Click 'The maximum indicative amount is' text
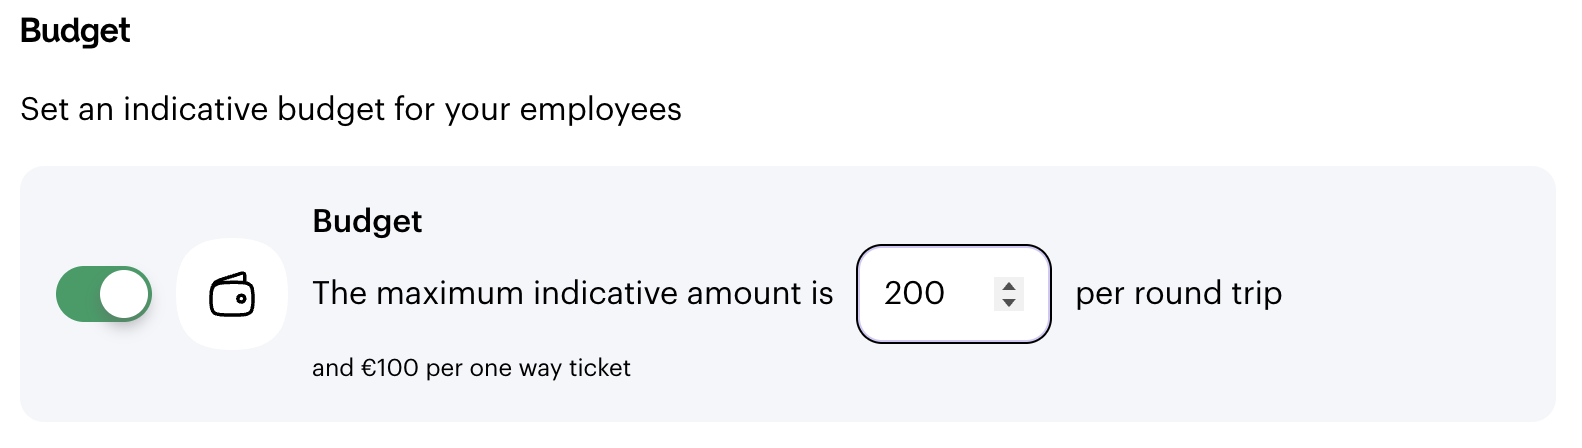 (572, 293)
